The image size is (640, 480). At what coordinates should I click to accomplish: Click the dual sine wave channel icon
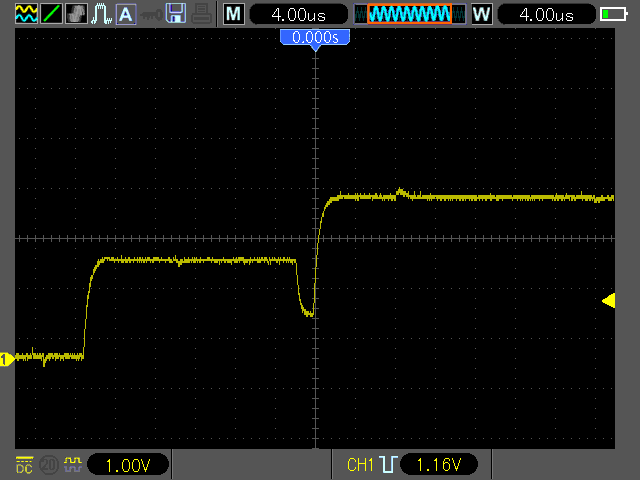(x=27, y=13)
